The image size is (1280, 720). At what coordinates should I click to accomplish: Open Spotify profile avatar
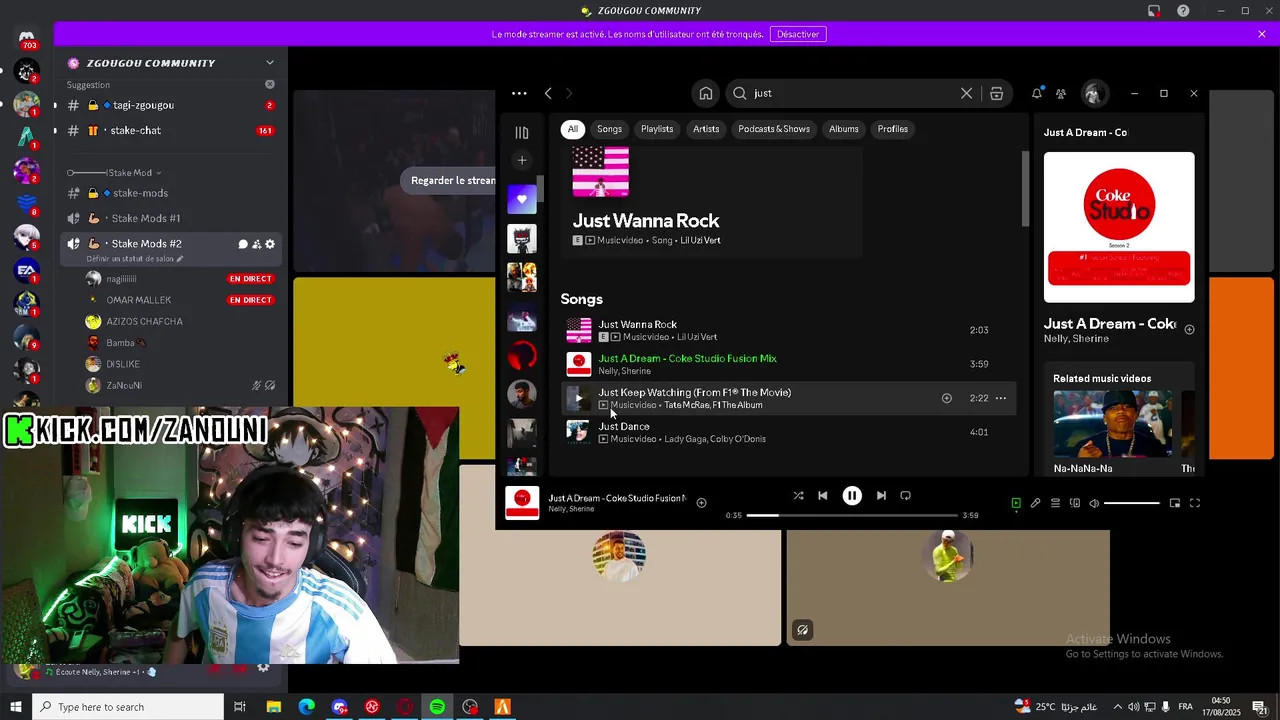coord(1094,93)
